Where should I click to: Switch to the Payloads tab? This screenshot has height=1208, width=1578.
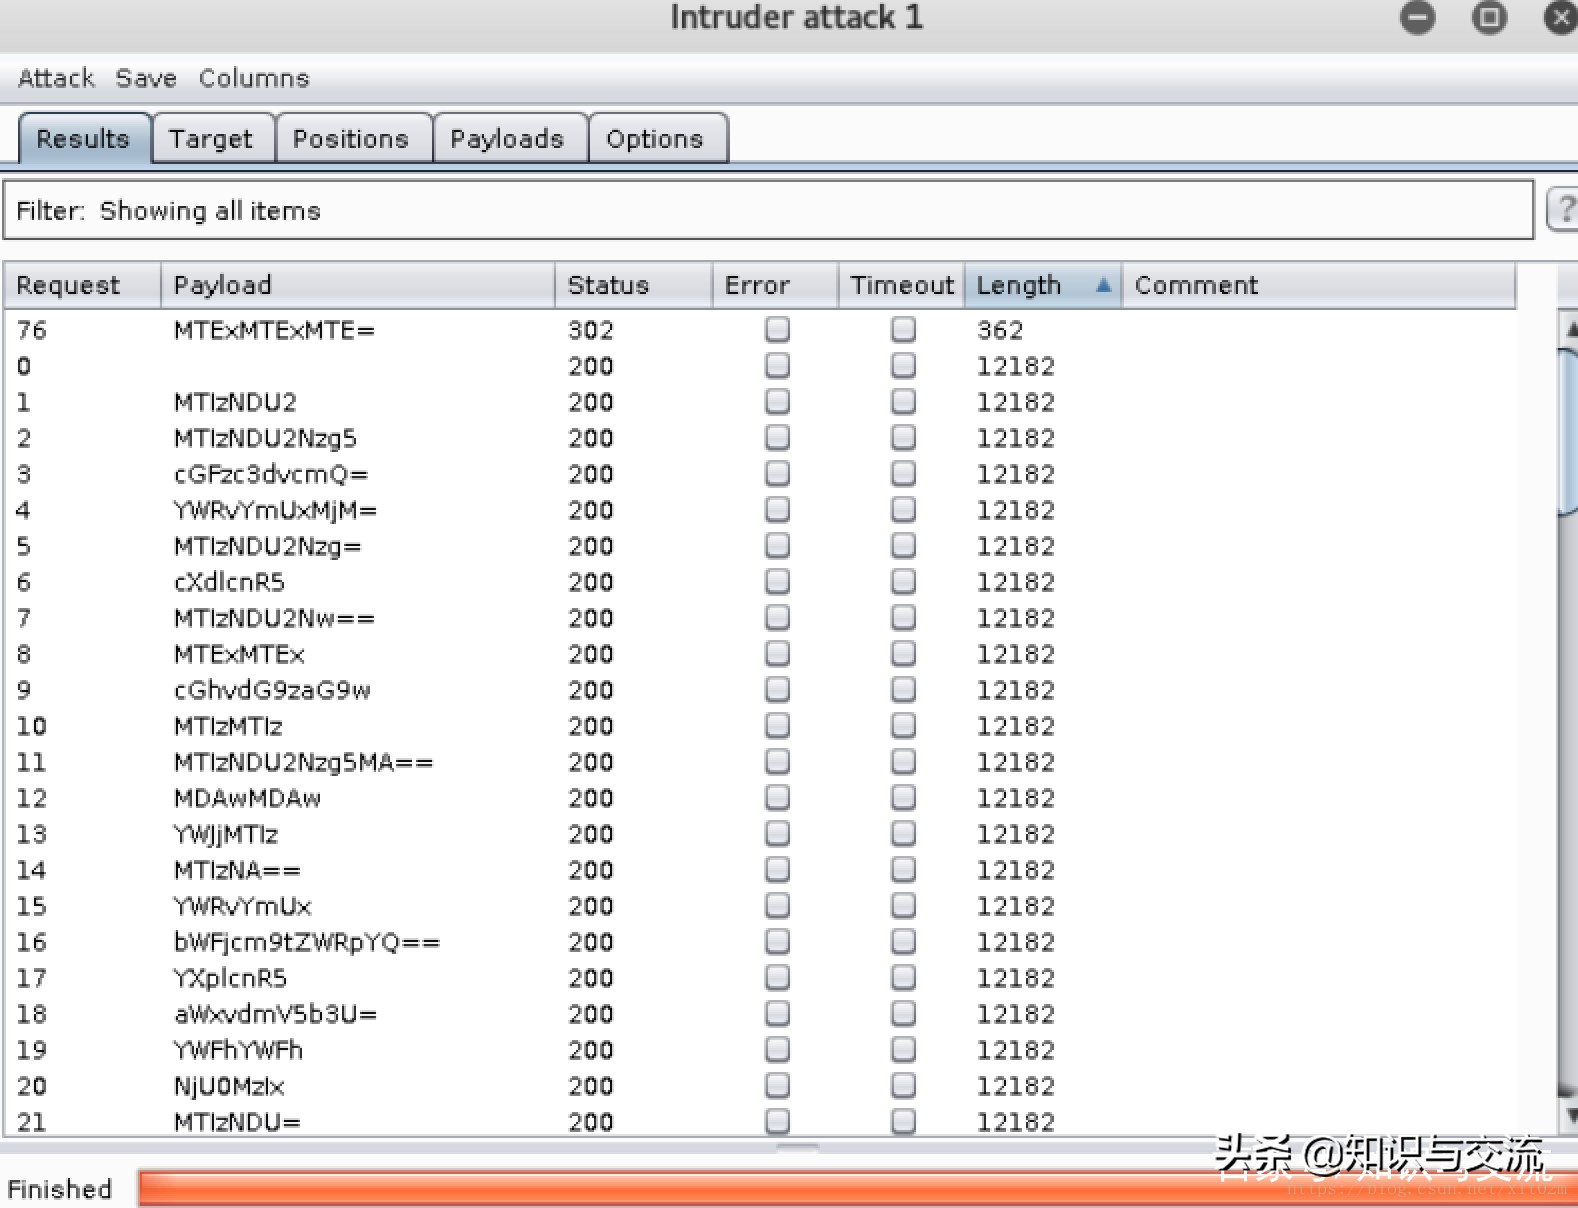507,138
